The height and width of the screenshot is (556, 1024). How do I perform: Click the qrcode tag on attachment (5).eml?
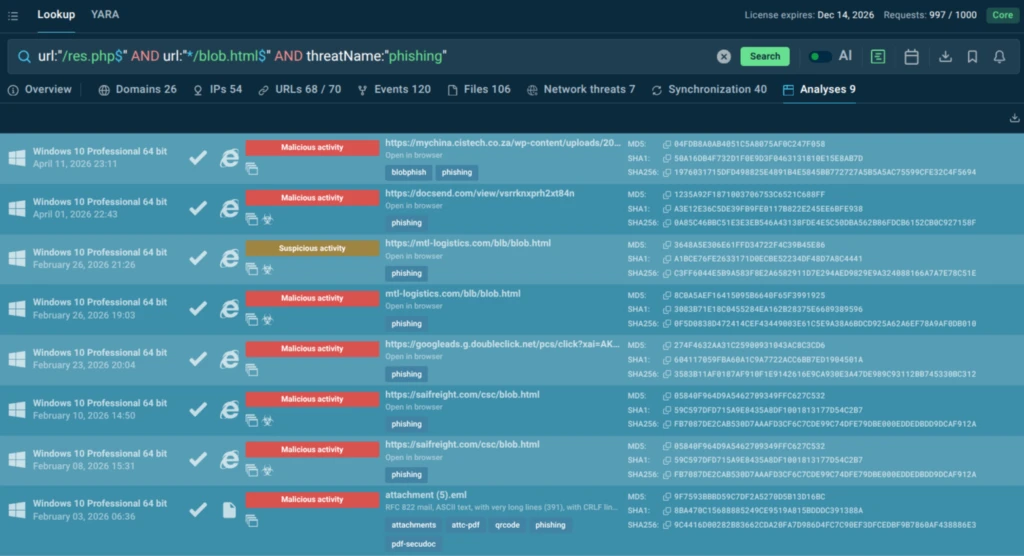[507, 525]
